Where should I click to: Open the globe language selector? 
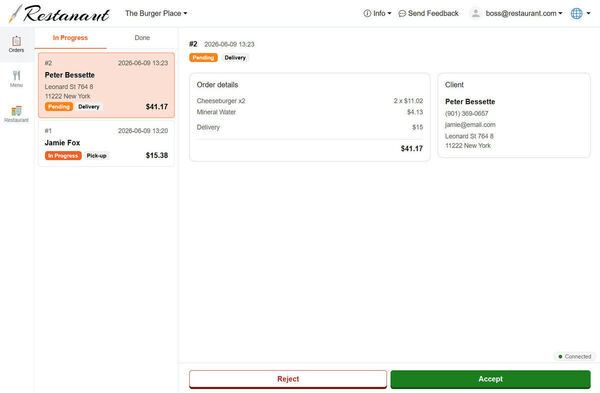point(576,13)
